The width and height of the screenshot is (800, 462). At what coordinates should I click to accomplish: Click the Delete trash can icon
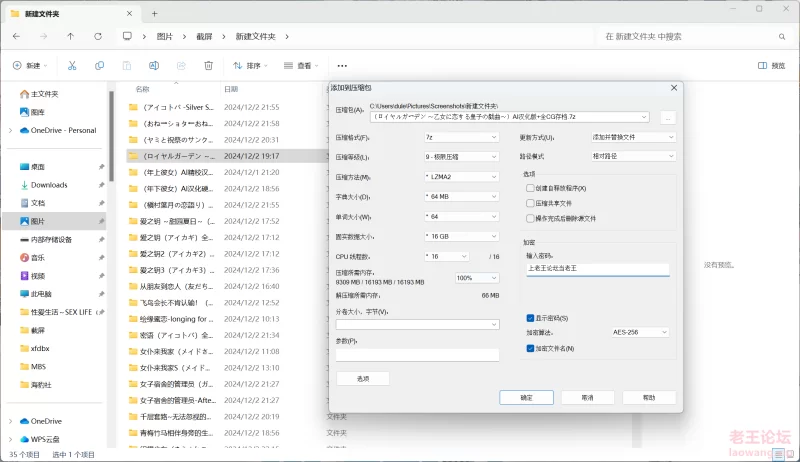[208, 65]
